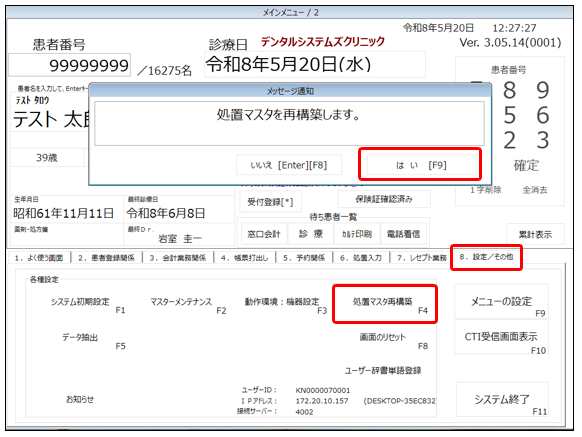Viewport: 582px width, 437px height.
Task: Click システム終了 F11 button
Action: 502,400
